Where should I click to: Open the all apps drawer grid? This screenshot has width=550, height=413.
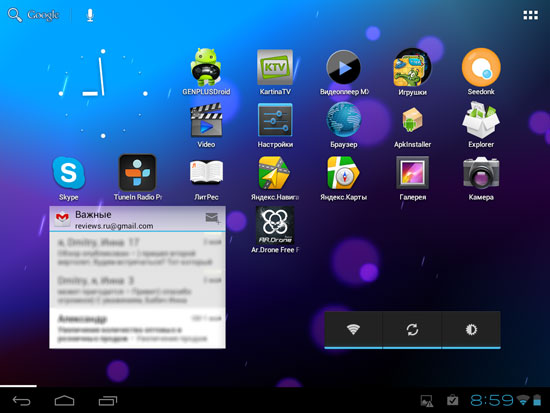coord(530,15)
